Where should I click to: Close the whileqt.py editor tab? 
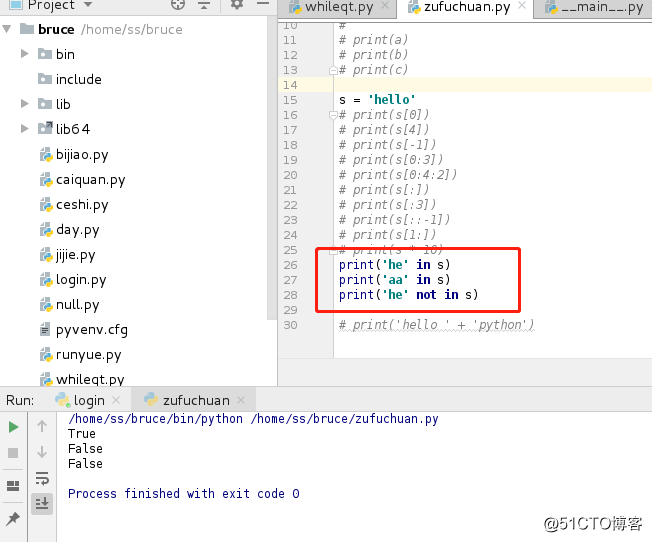point(385,5)
